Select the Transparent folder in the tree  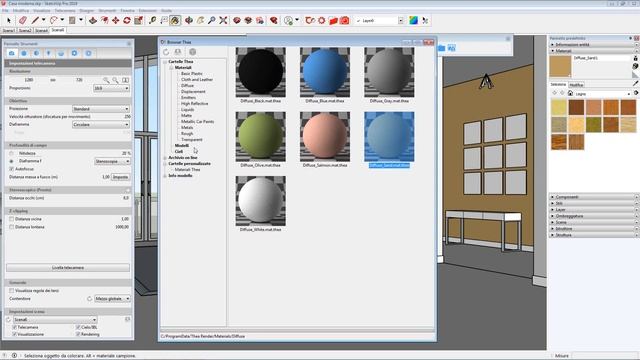191,140
